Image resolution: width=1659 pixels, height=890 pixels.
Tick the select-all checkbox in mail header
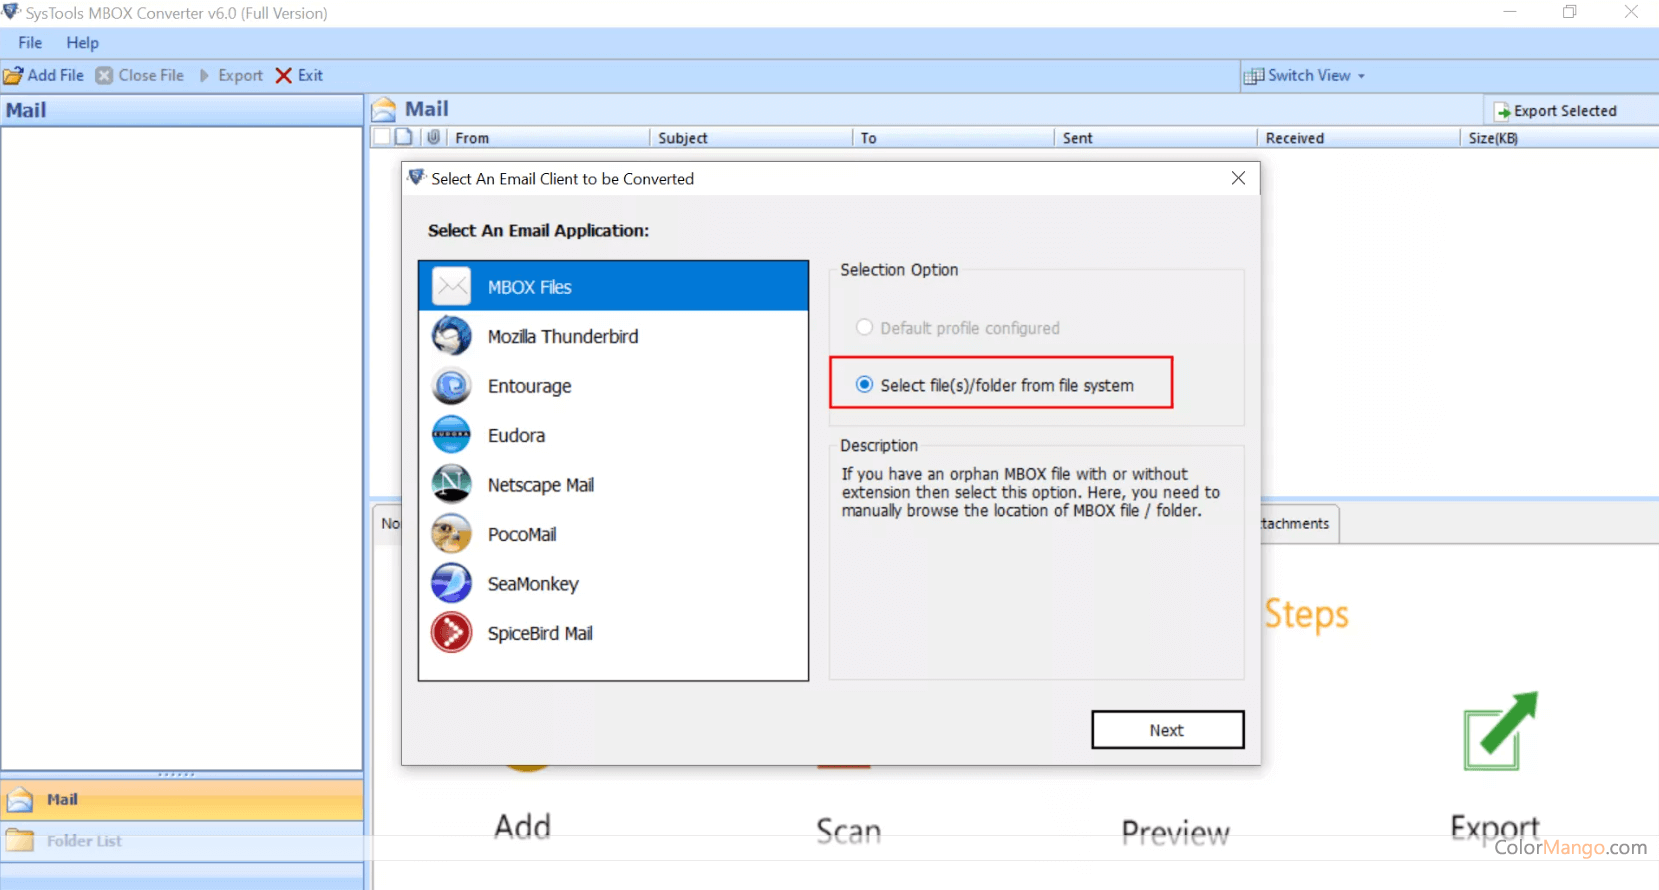click(x=381, y=137)
